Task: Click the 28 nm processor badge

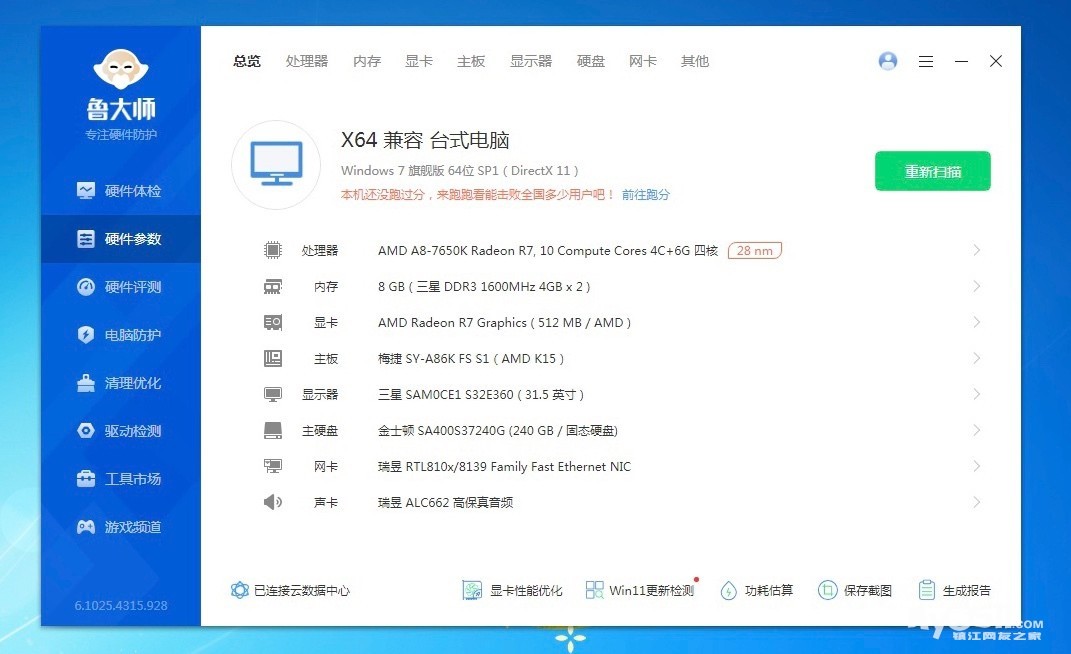Action: coord(754,250)
